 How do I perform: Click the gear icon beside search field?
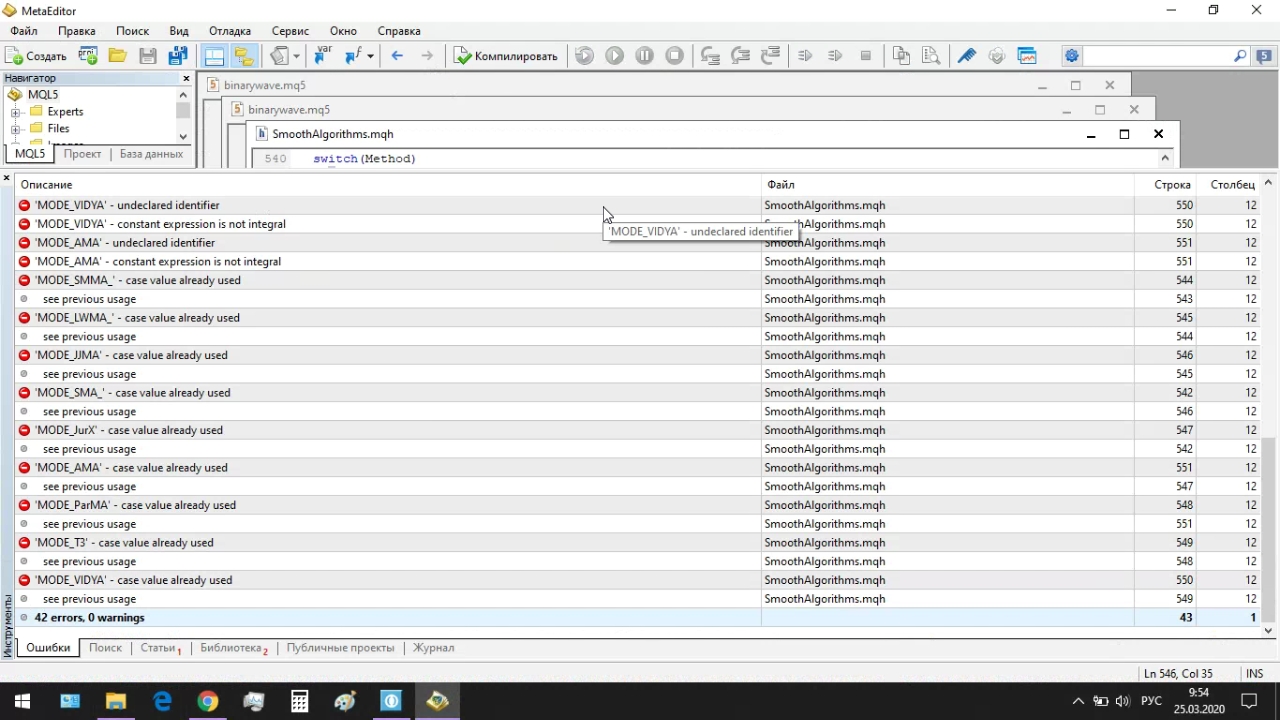(x=1071, y=56)
